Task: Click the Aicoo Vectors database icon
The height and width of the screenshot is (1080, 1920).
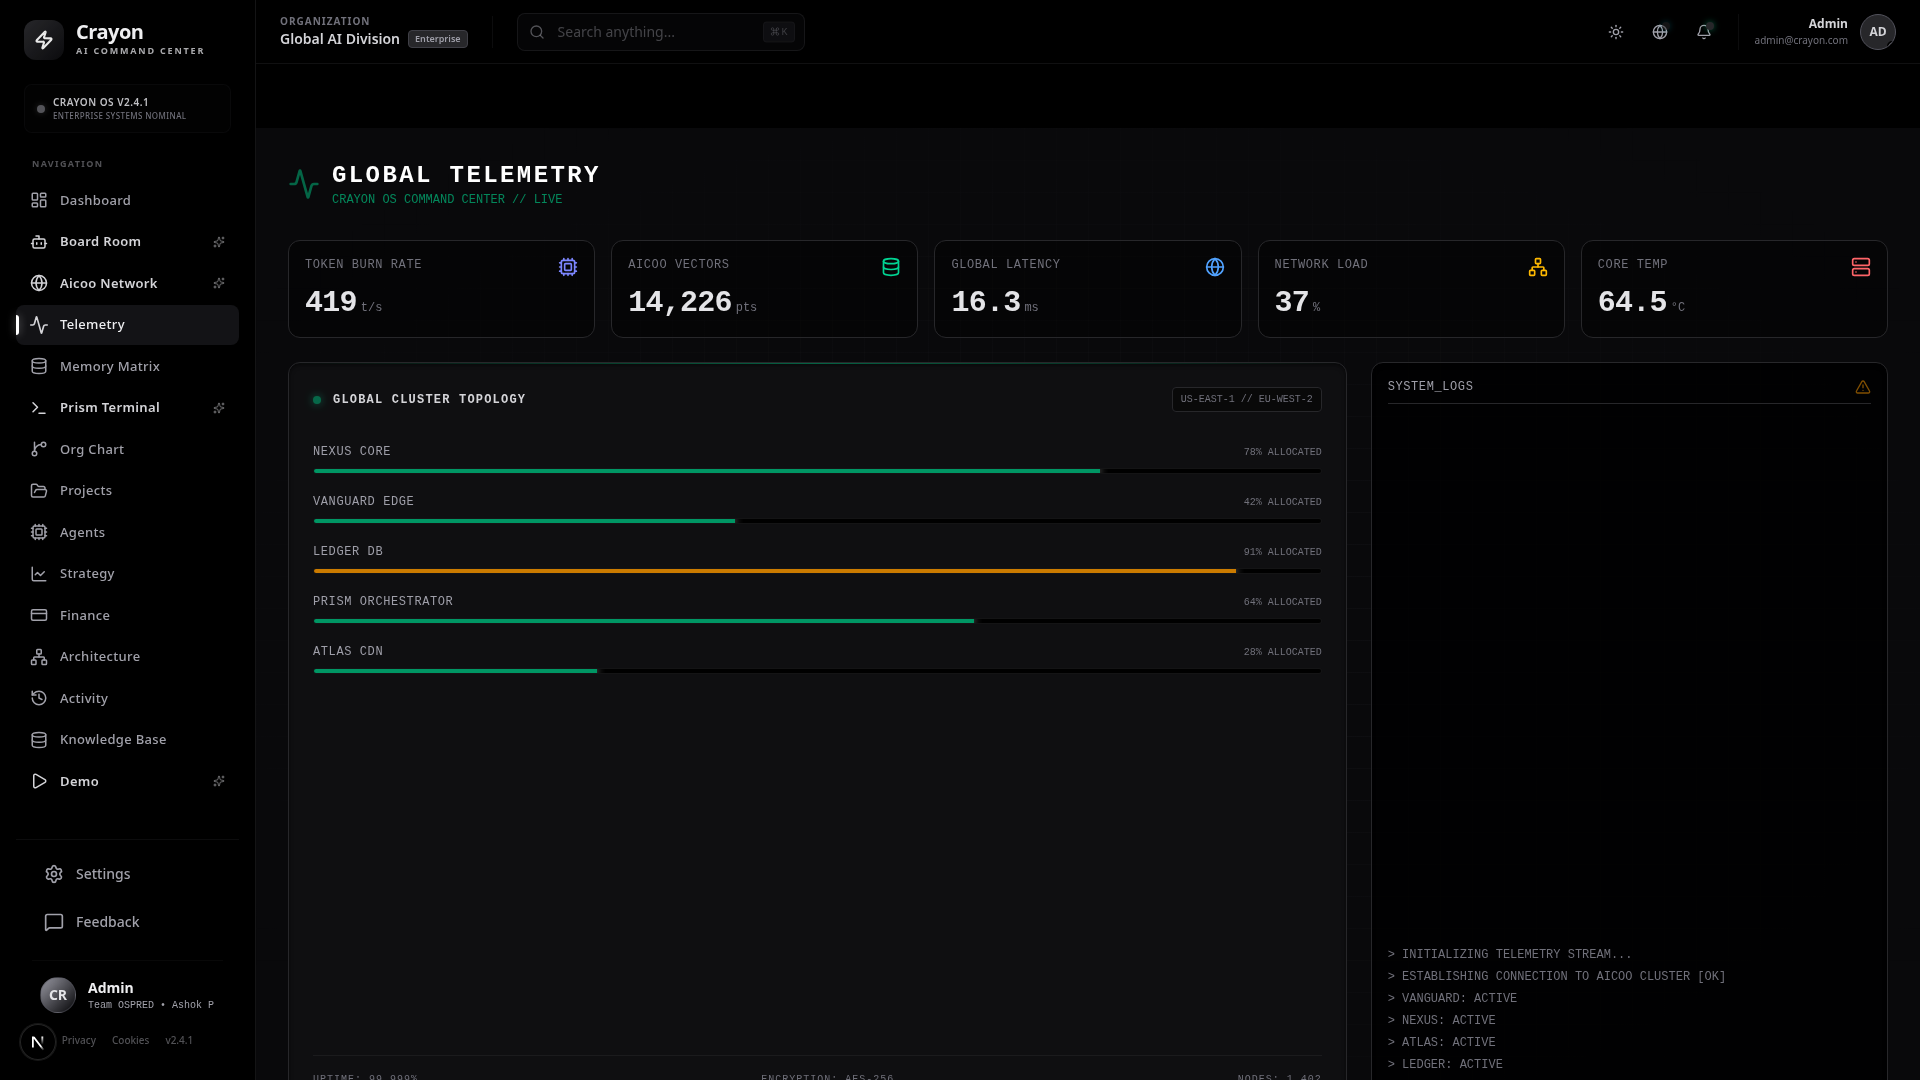Action: click(890, 267)
